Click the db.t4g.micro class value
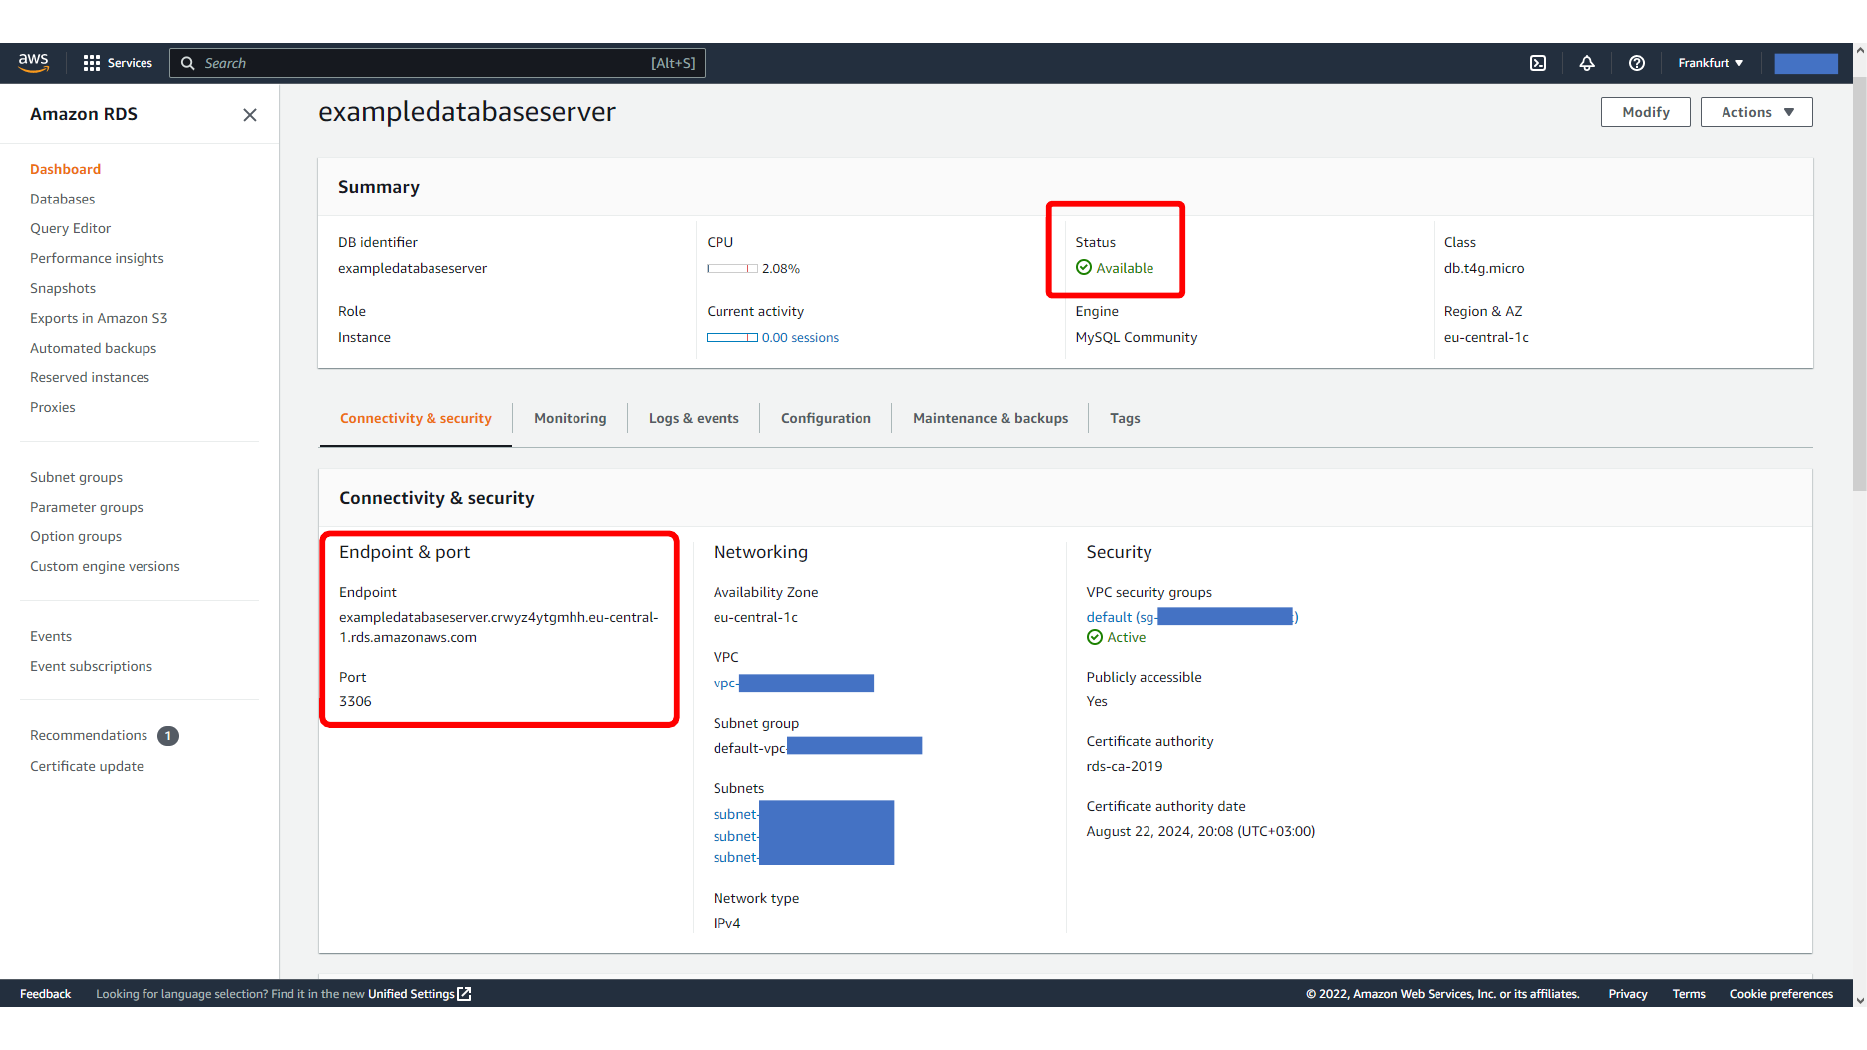Image resolution: width=1867 pixels, height=1050 pixels. [1484, 268]
